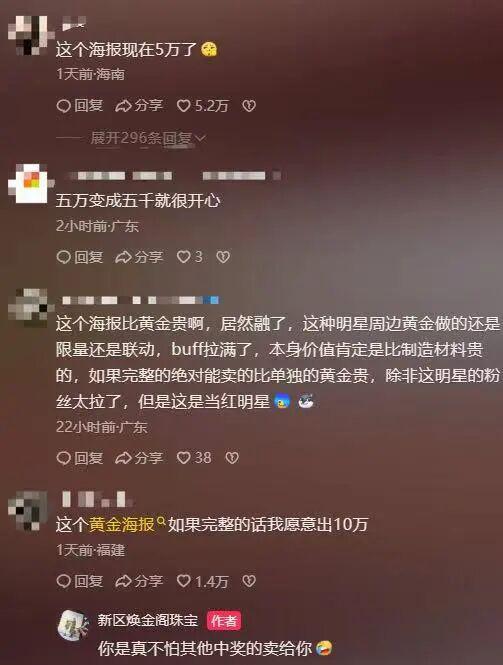The height and width of the screenshot is (665, 503).
Task: Reply to the 五万变成五千 comment
Action: point(80,257)
